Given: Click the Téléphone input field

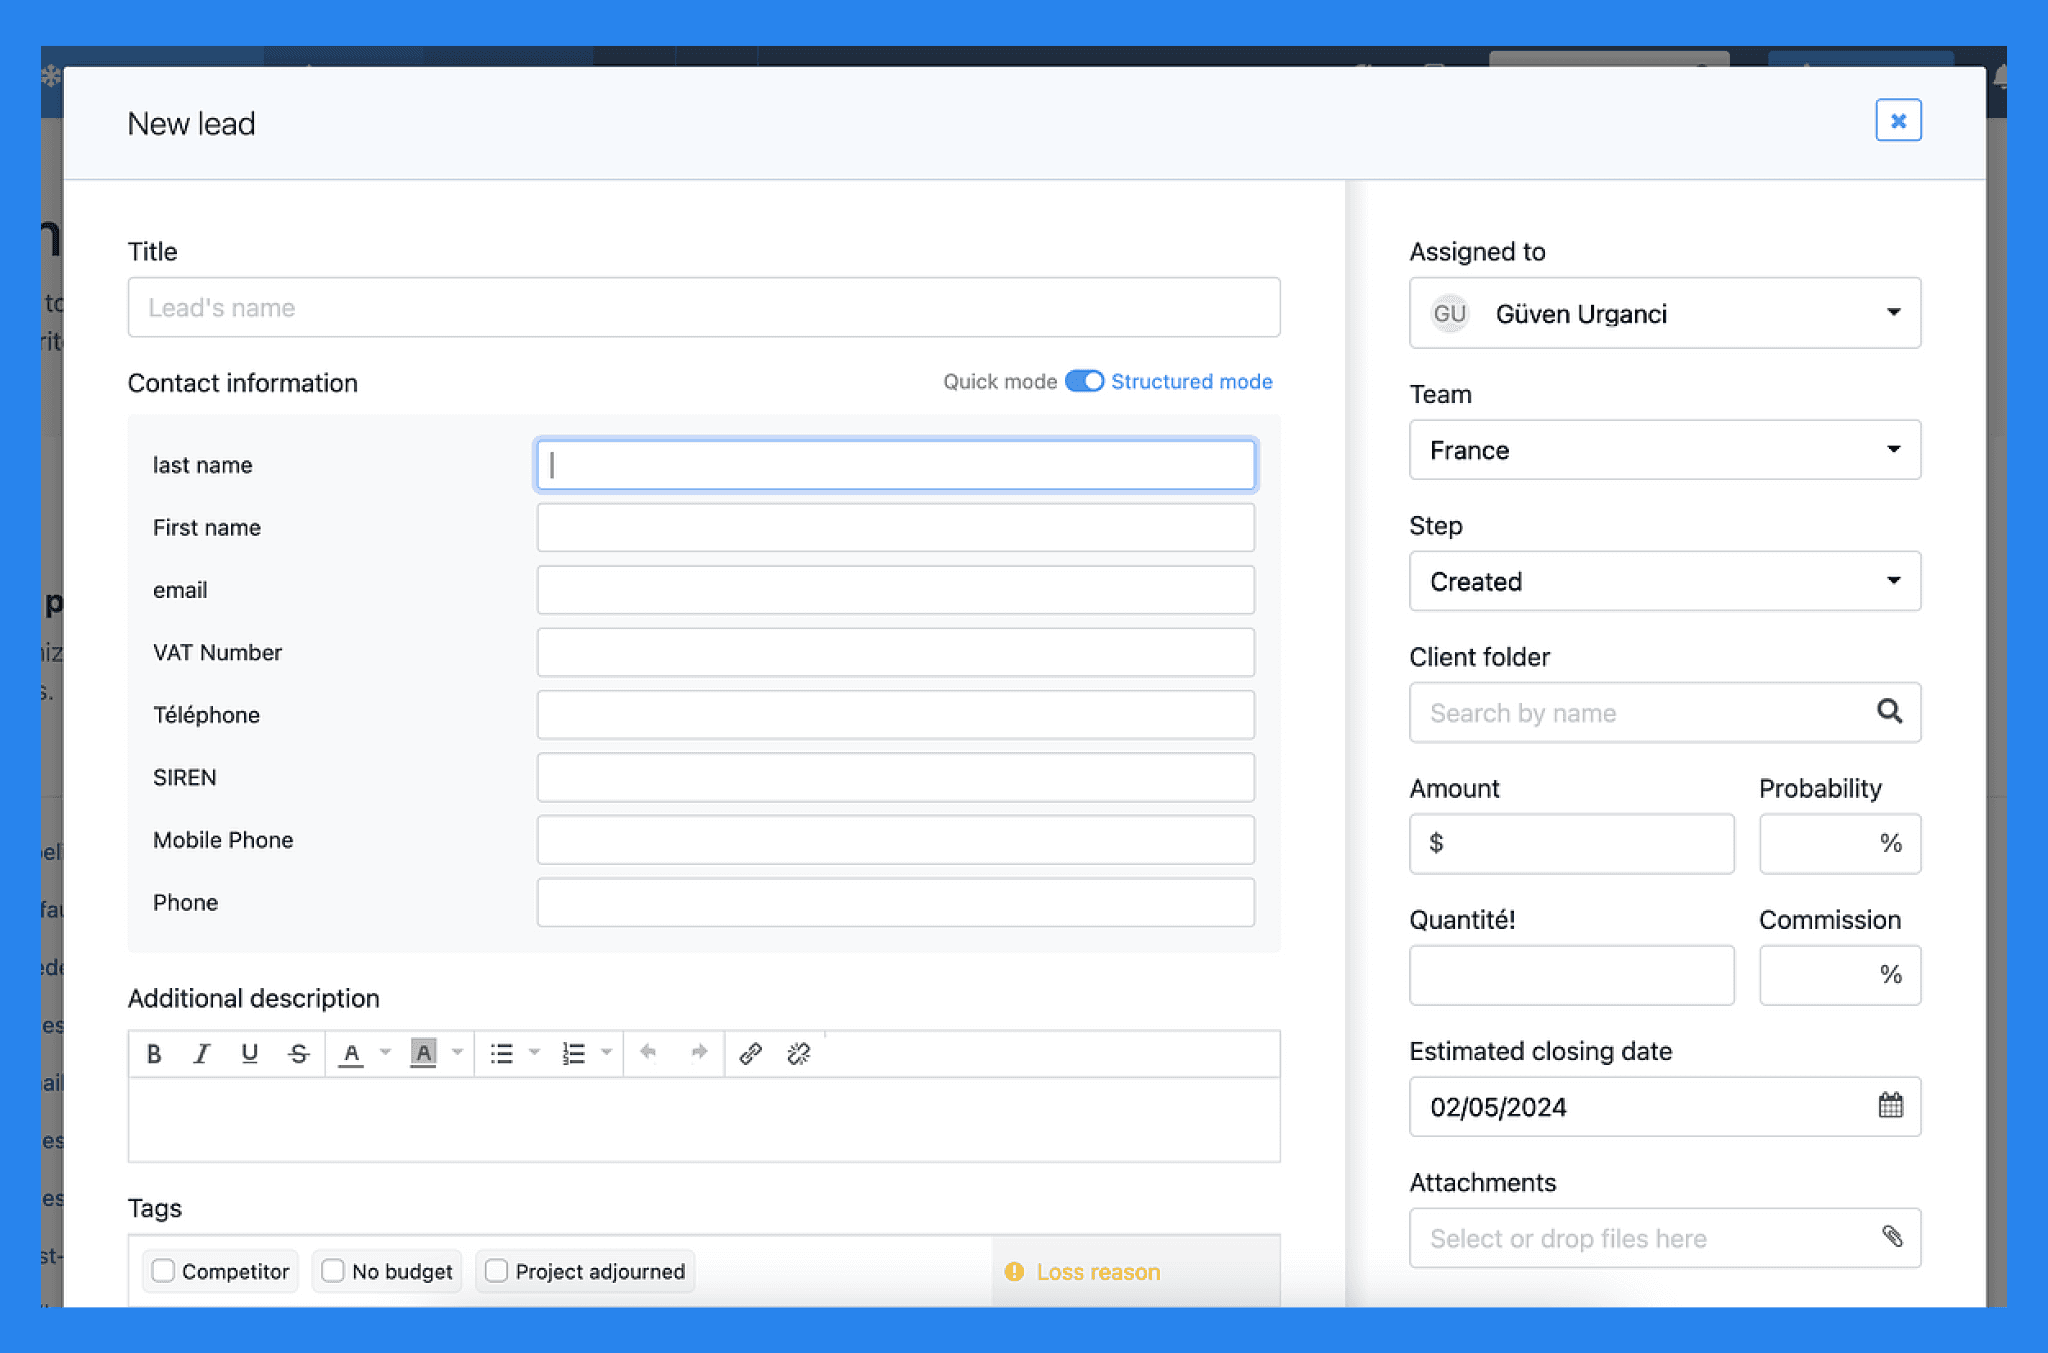Looking at the screenshot, I should (x=895, y=715).
